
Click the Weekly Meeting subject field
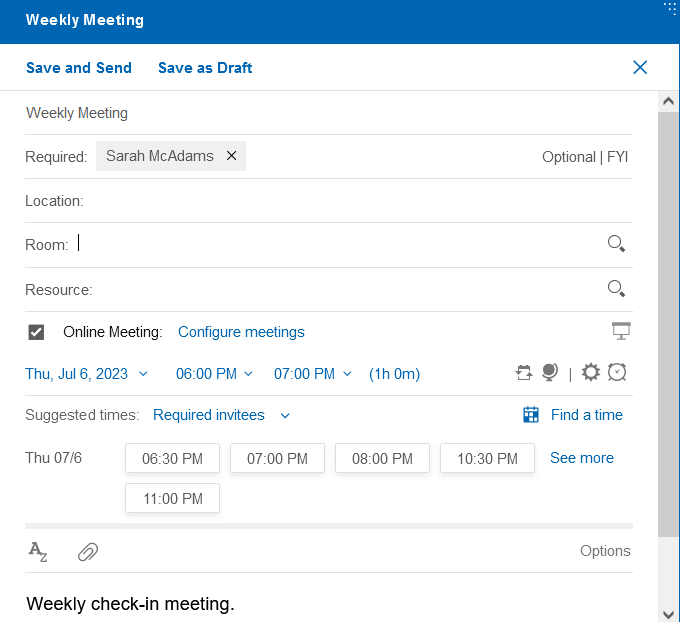click(329, 113)
